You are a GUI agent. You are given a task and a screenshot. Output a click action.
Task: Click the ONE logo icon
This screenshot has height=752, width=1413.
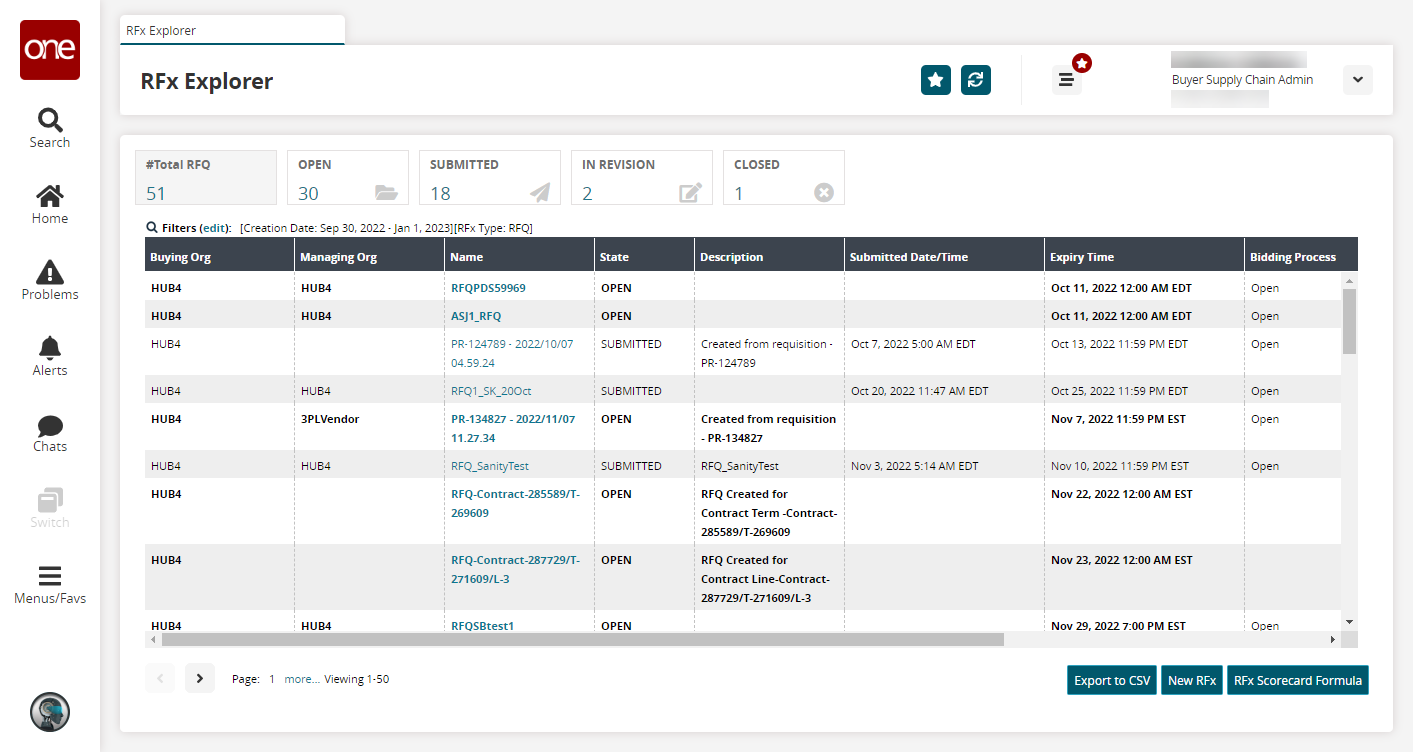pyautogui.click(x=50, y=50)
